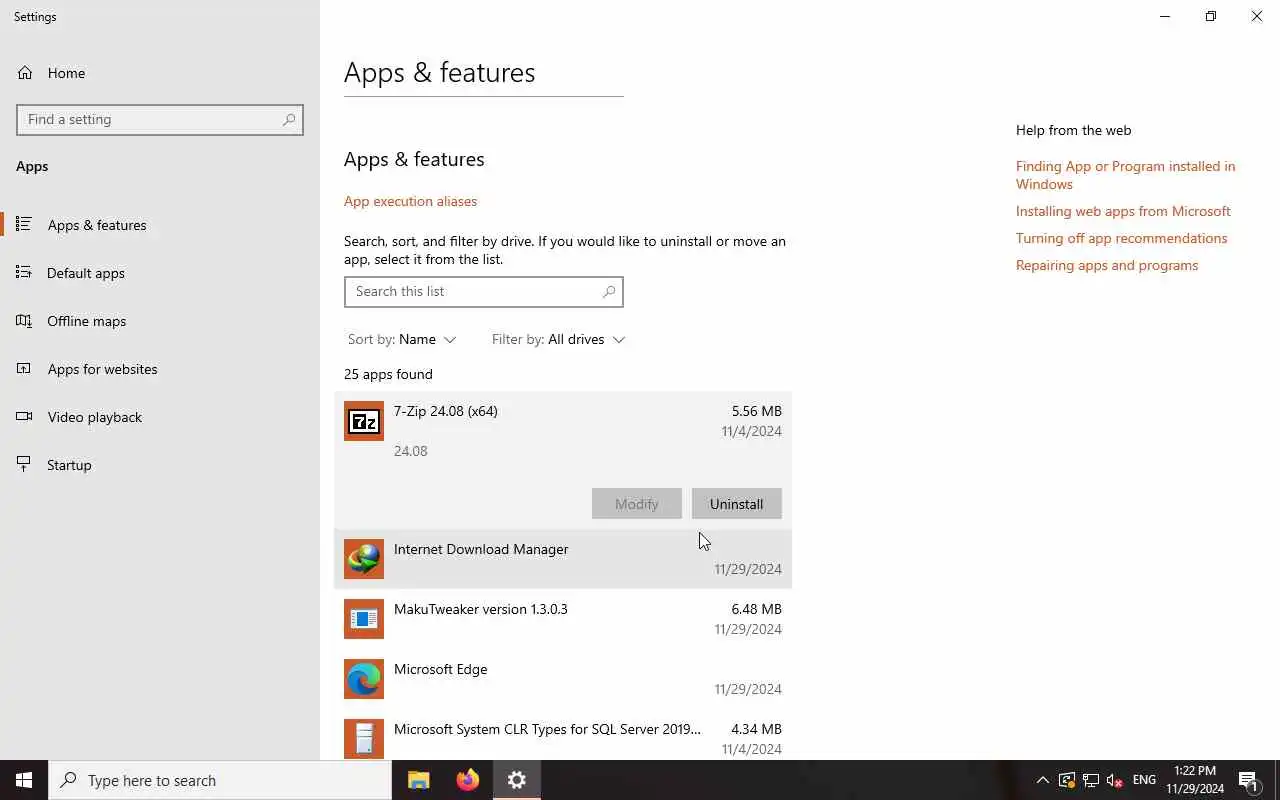Image resolution: width=1280 pixels, height=800 pixels.
Task: Click the Settings gear taskbar icon
Action: (x=517, y=780)
